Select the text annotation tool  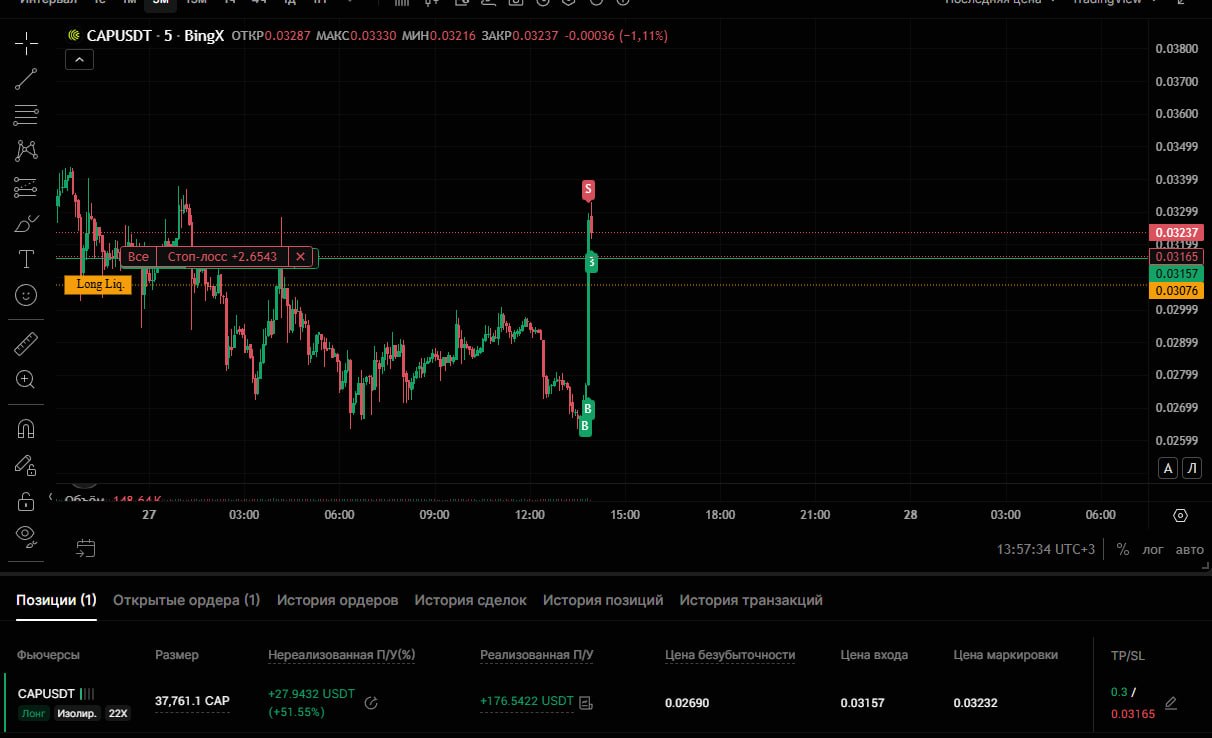click(x=26, y=259)
